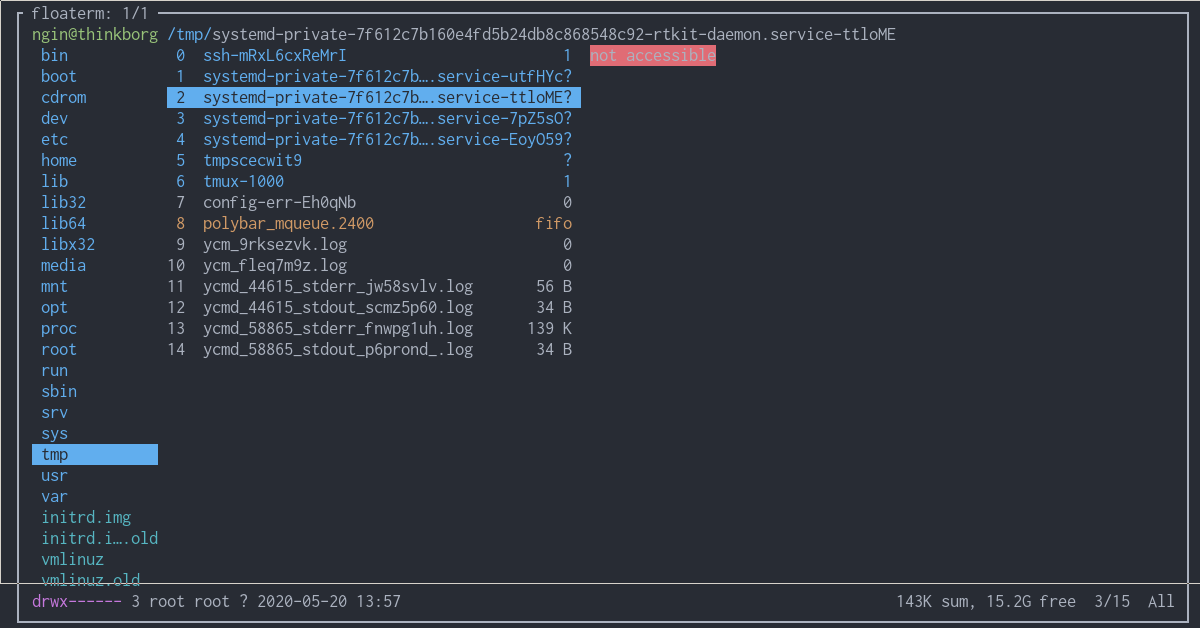Select the lib64 directory
This screenshot has height=628, width=1200.
click(x=63, y=223)
